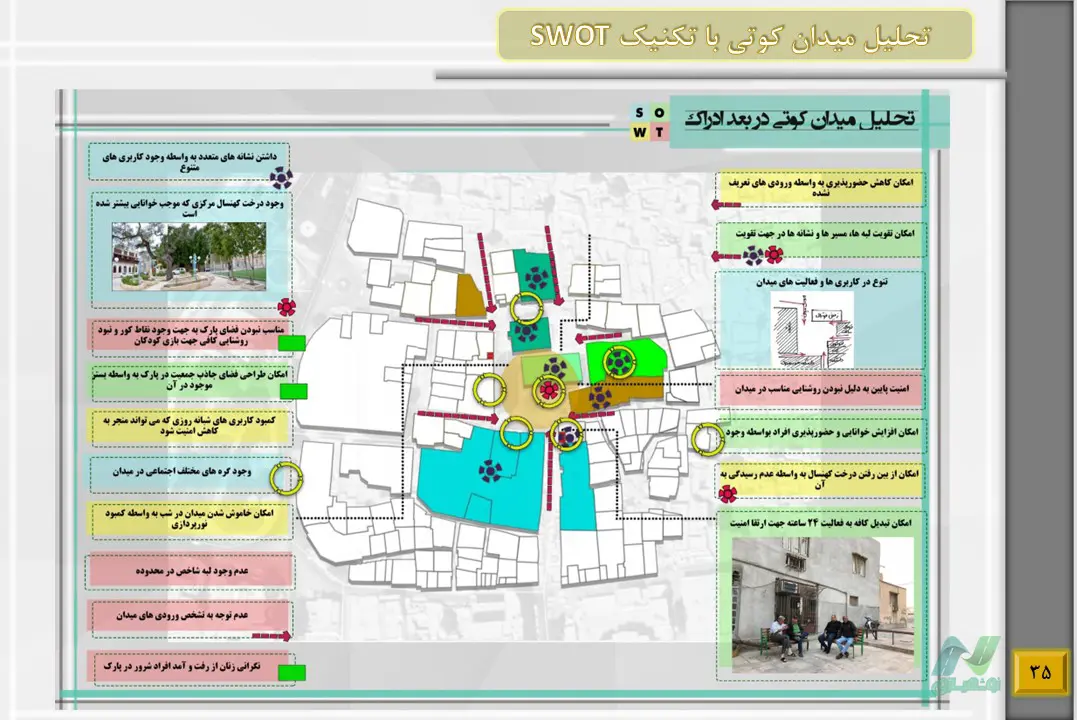The height and width of the screenshot is (720, 1077).
Task: Click the red flower icon under 'امکان از بین رفتن درخت'
Action: click(x=728, y=493)
